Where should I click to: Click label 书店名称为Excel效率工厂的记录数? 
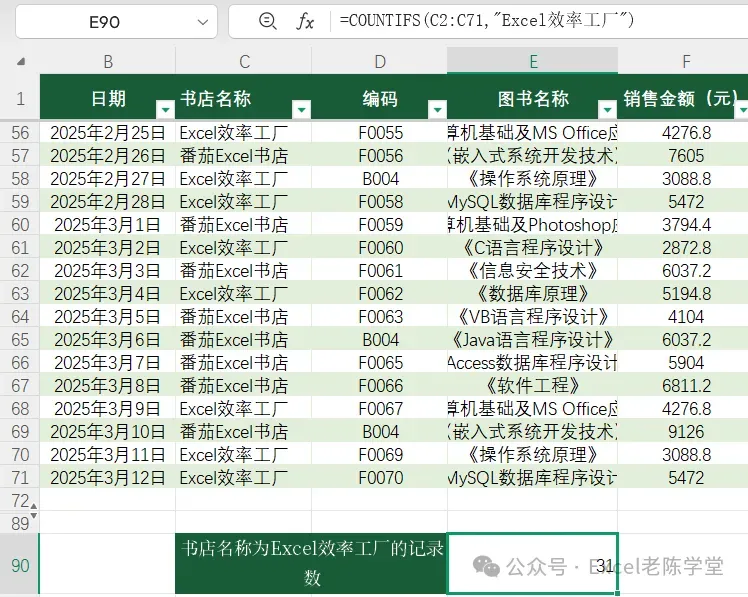tap(311, 564)
